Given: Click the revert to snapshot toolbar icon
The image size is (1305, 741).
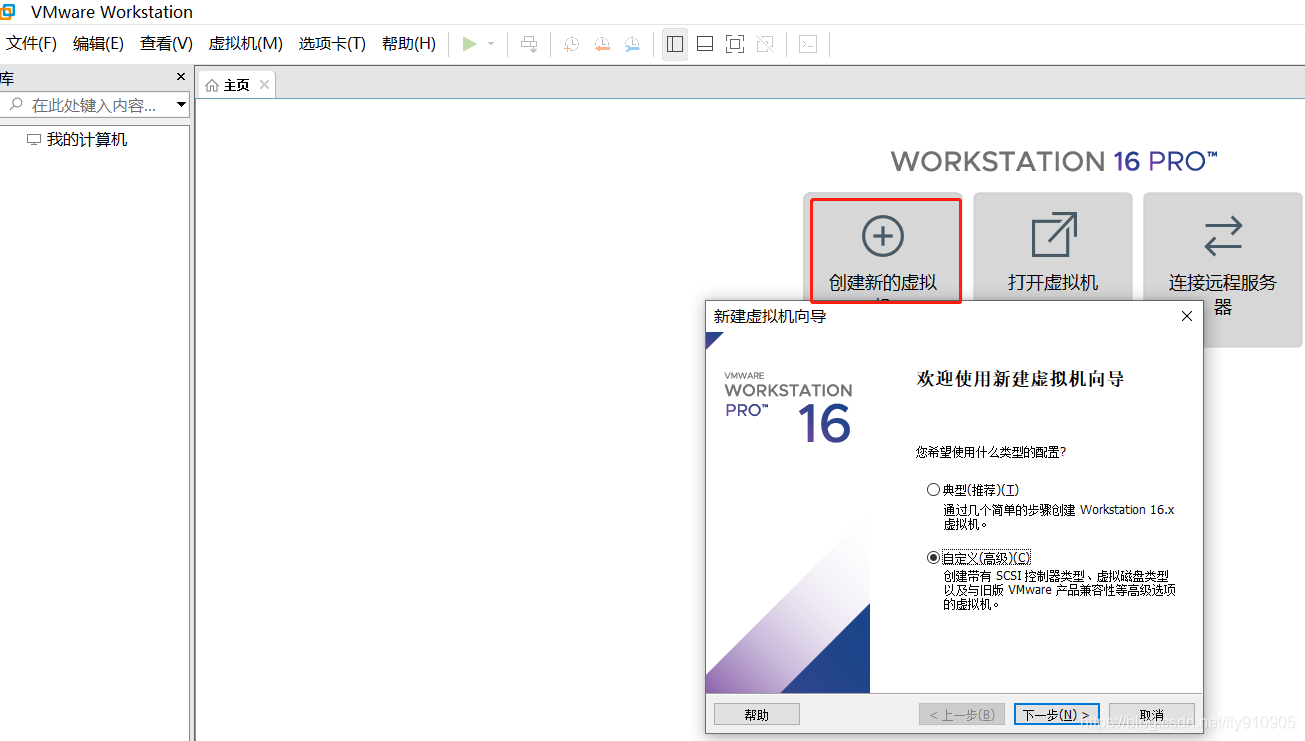Looking at the screenshot, I should 602,44.
